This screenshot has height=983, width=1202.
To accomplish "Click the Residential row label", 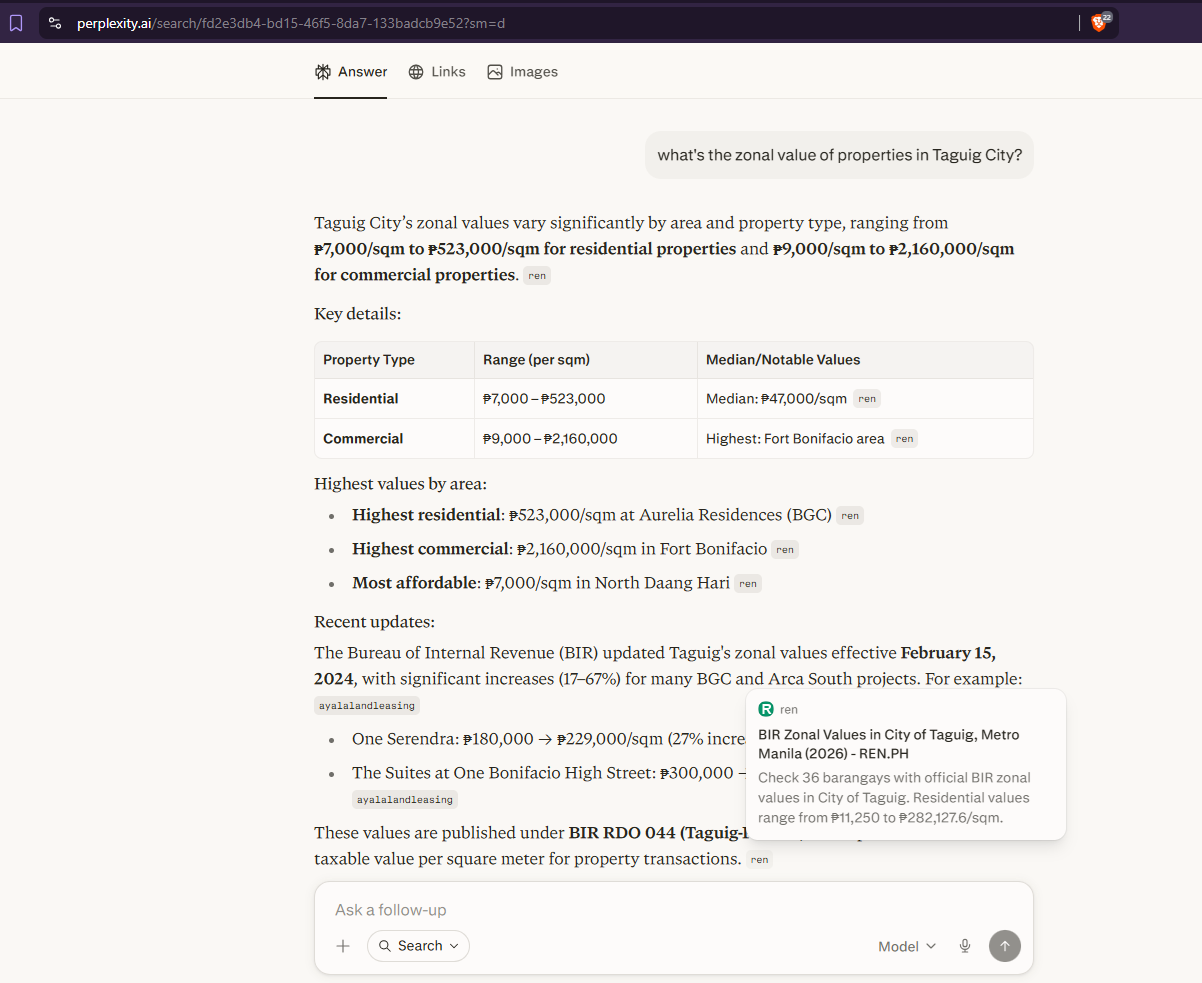I will click(x=361, y=399).
